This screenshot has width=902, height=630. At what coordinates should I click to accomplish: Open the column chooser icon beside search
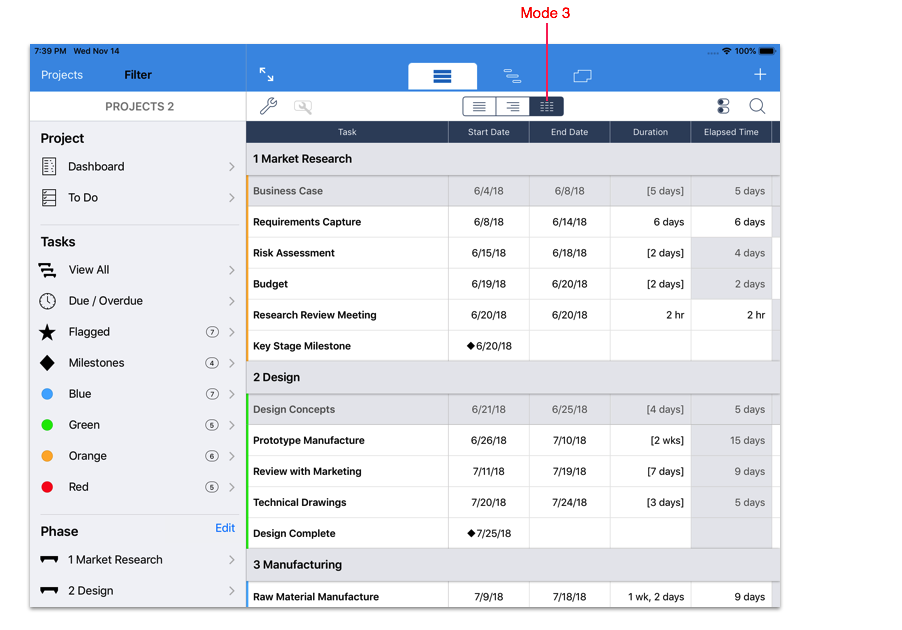[x=723, y=107]
